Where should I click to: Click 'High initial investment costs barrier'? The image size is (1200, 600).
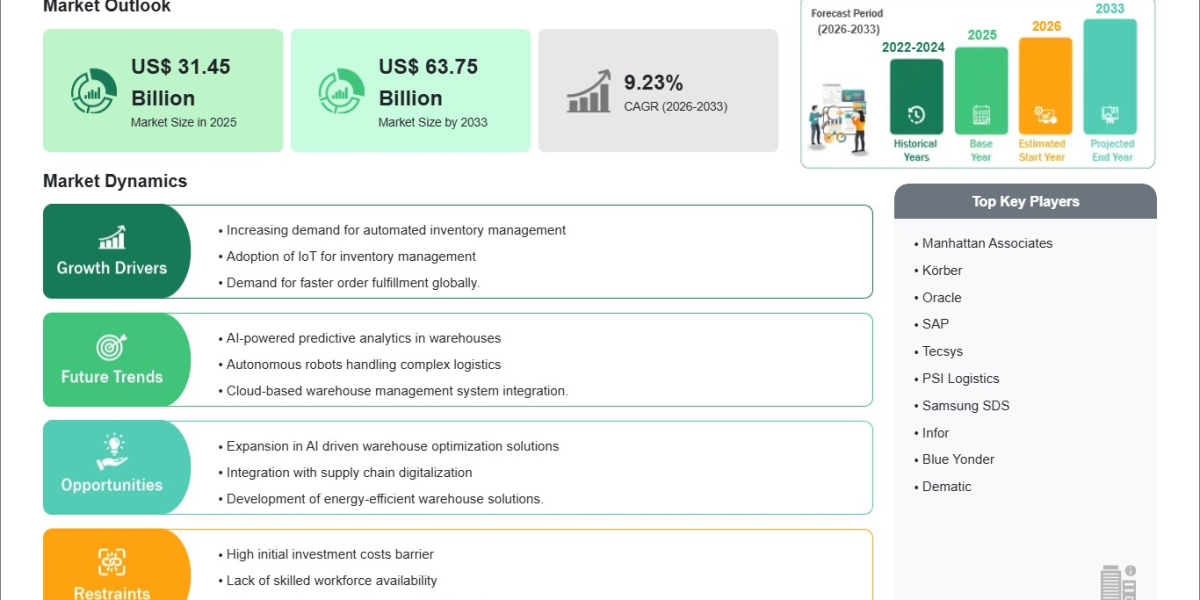click(330, 554)
